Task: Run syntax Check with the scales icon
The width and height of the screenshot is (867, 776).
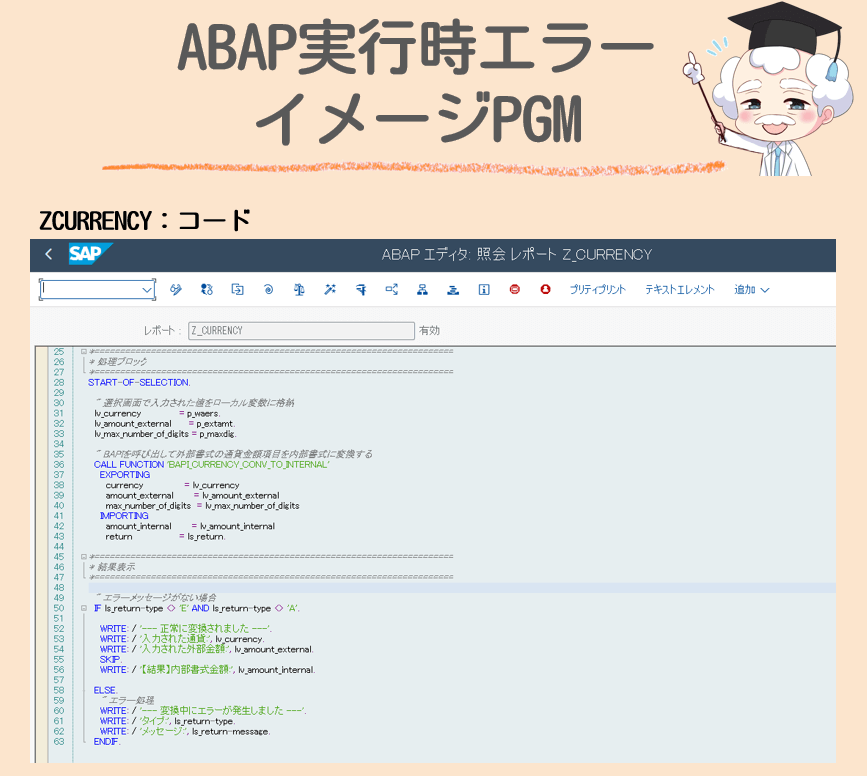Action: click(298, 289)
